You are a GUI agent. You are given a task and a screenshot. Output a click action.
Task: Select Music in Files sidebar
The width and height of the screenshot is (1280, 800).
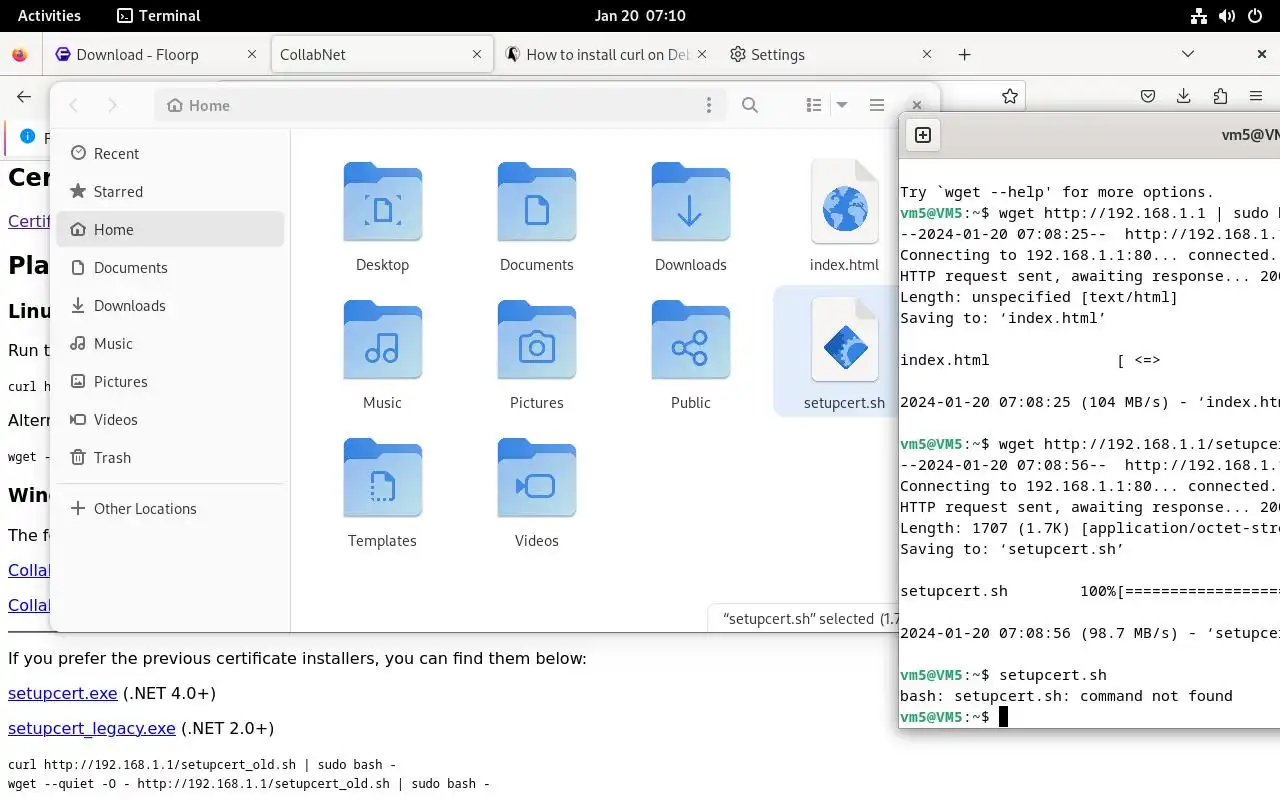170,343
